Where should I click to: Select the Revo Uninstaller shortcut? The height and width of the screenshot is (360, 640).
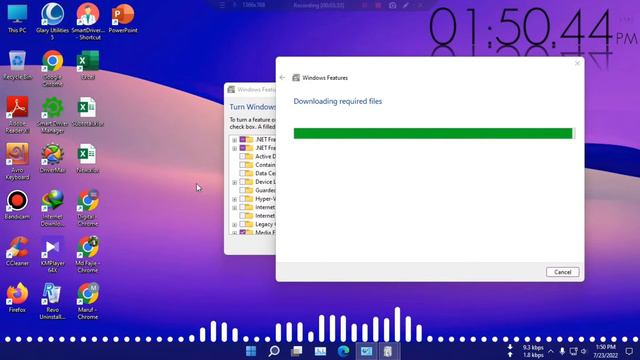click(52, 301)
